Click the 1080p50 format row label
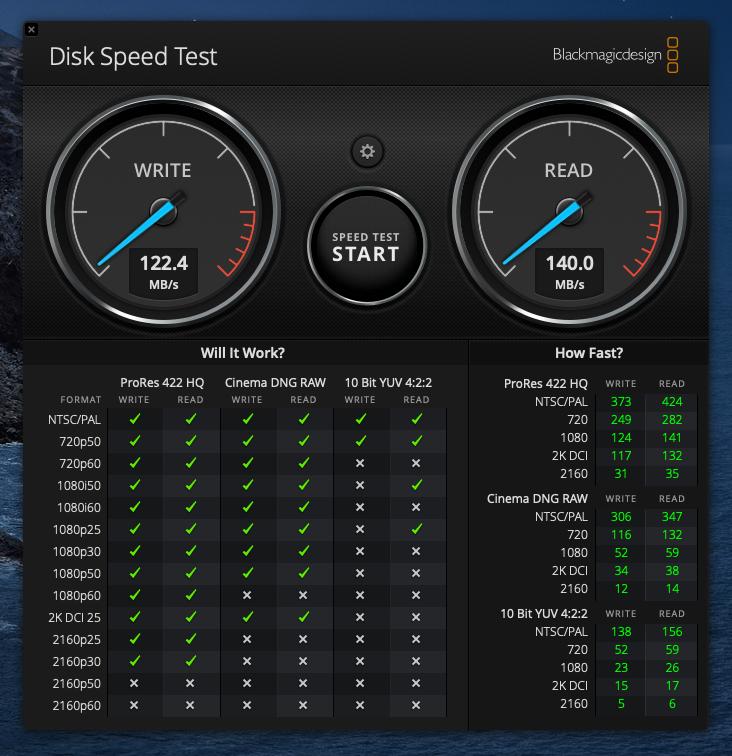The height and width of the screenshot is (756, 732). (77, 574)
